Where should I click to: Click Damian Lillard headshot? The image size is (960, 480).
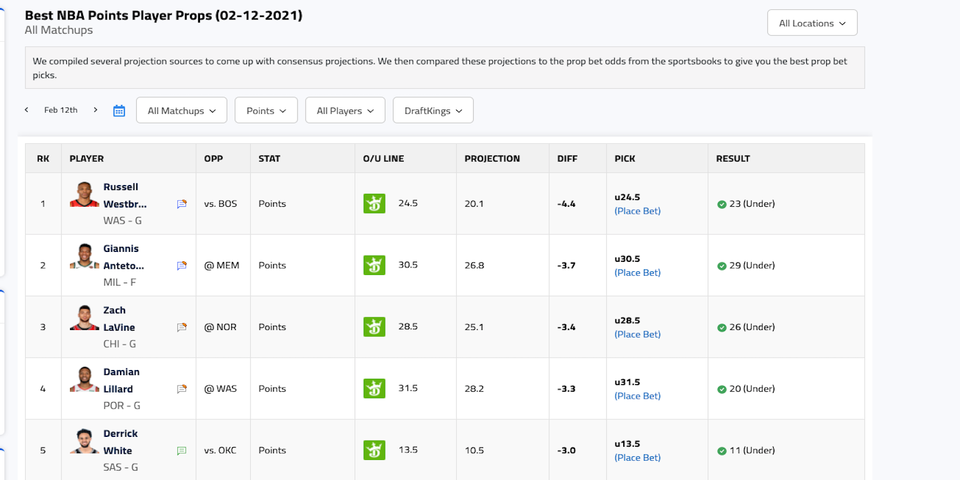coord(84,380)
